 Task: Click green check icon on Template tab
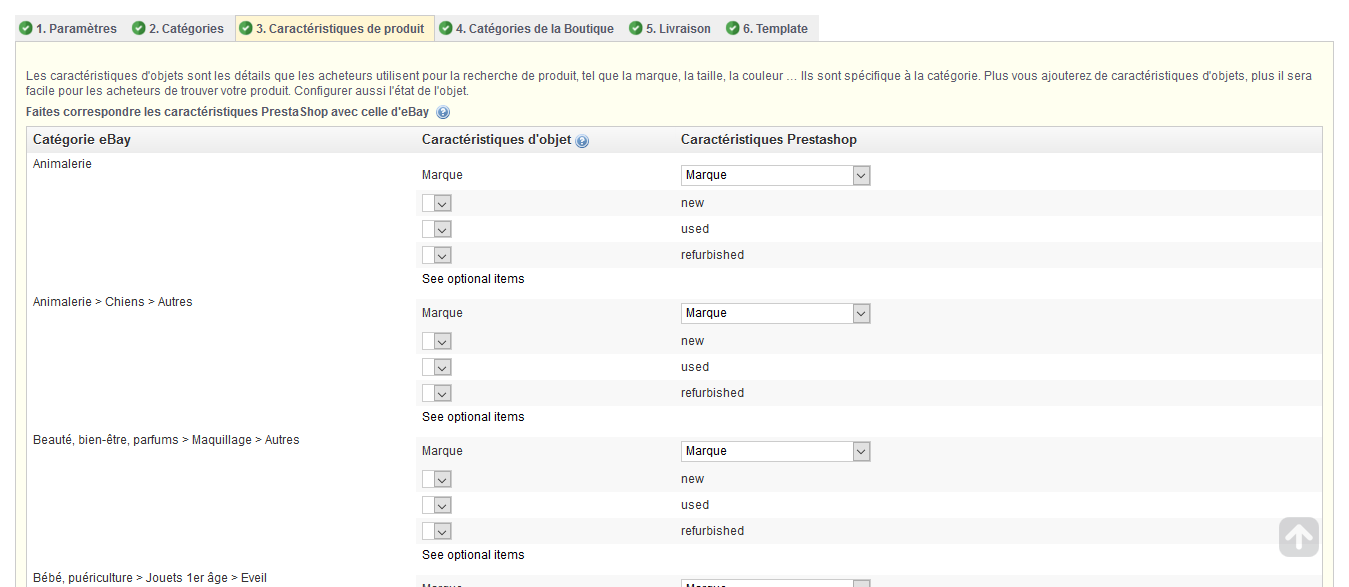(x=733, y=29)
